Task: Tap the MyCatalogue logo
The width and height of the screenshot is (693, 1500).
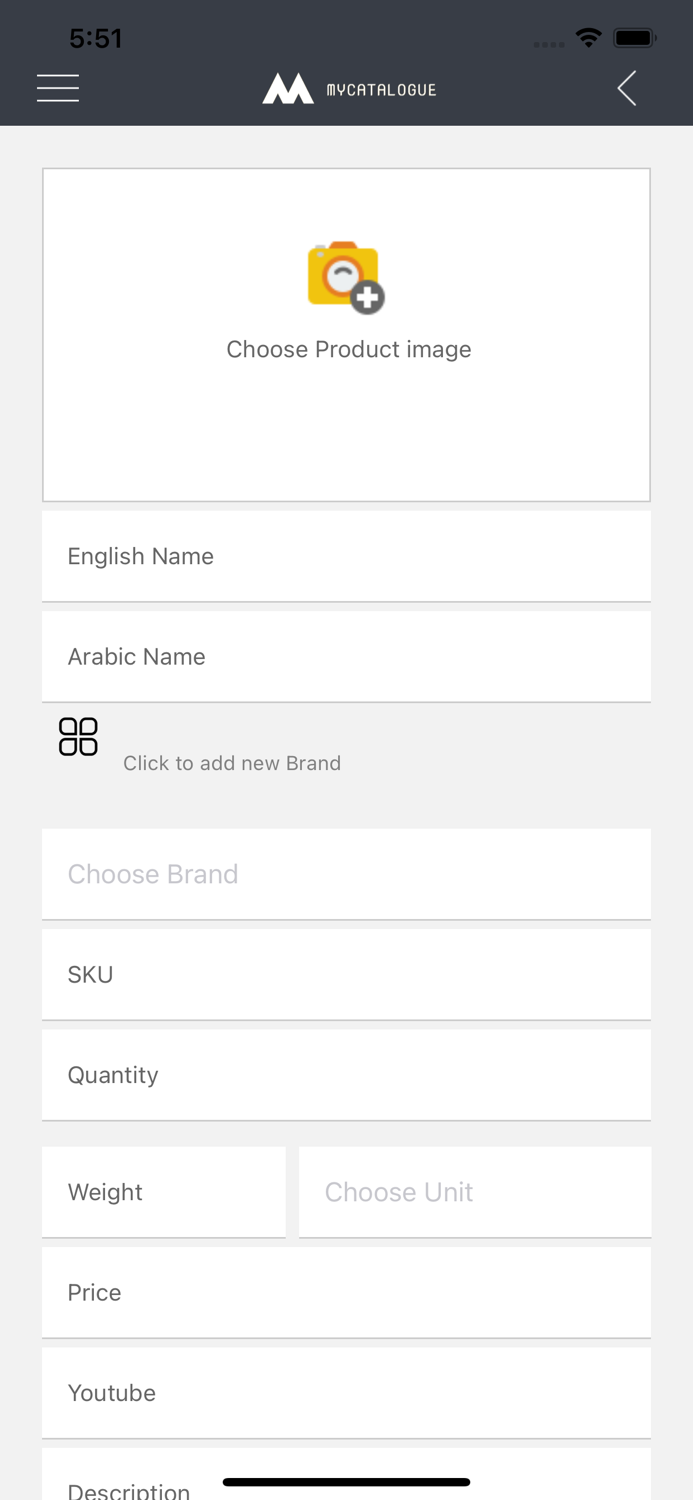Action: coord(348,88)
